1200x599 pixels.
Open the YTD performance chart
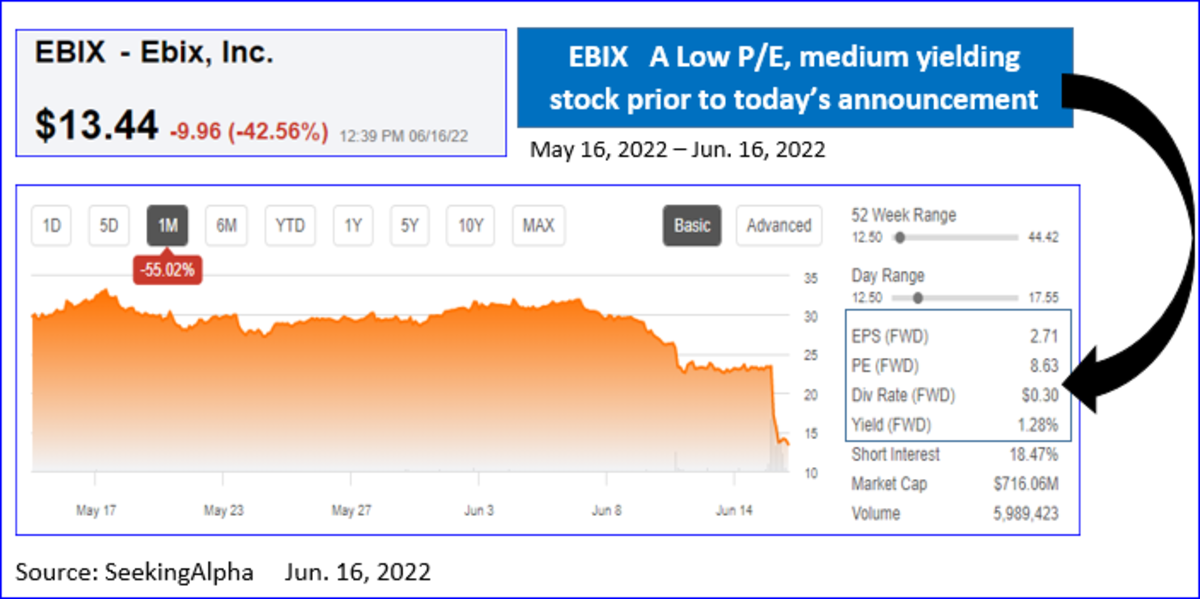(x=289, y=225)
